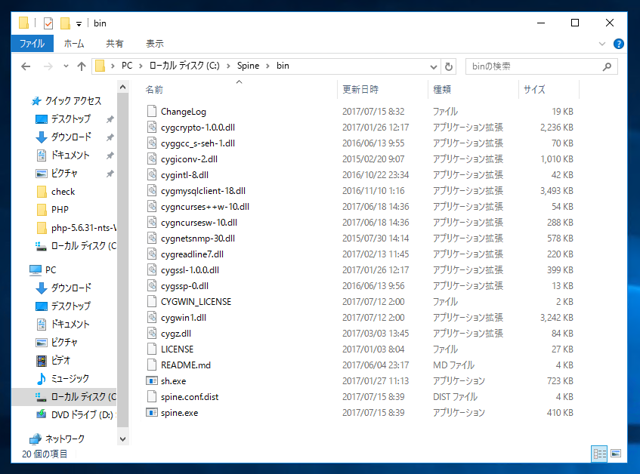Select cygz.dll file name
Viewport: 640px width, 474px height.
(x=176, y=334)
